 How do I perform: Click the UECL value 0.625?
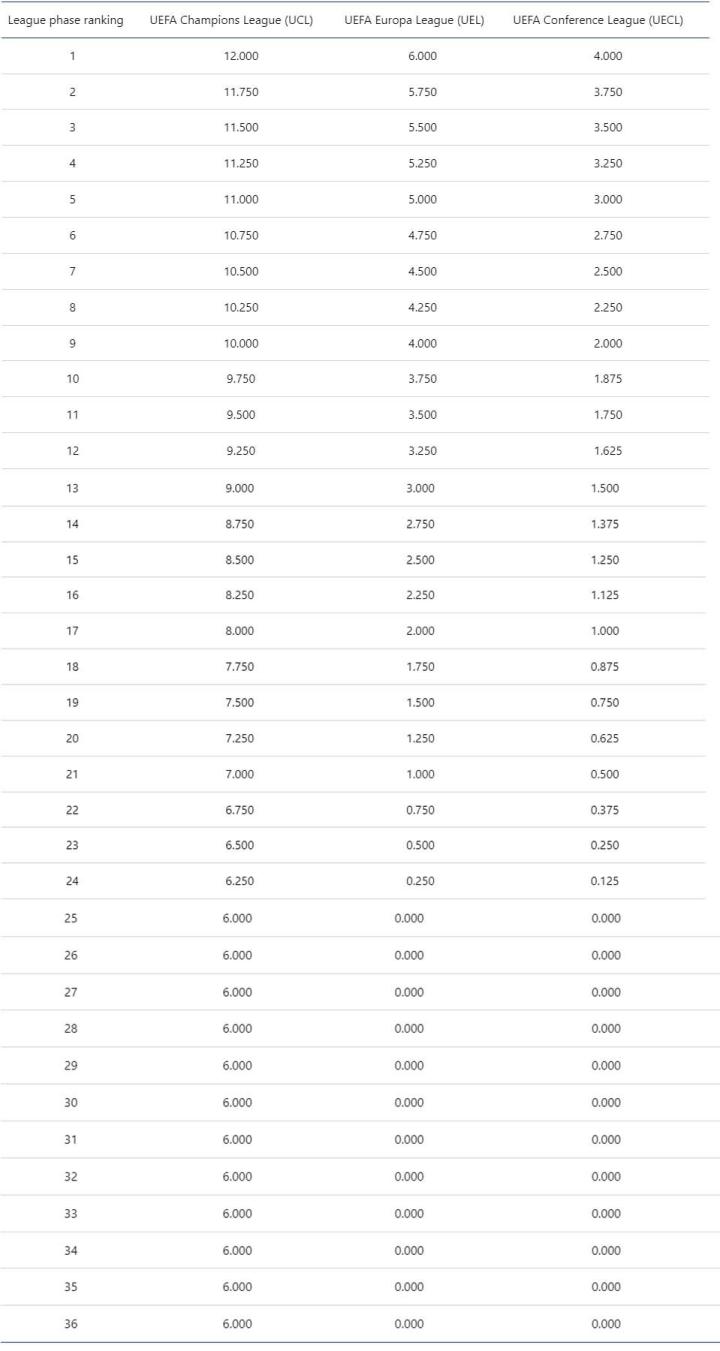pyautogui.click(x=605, y=738)
